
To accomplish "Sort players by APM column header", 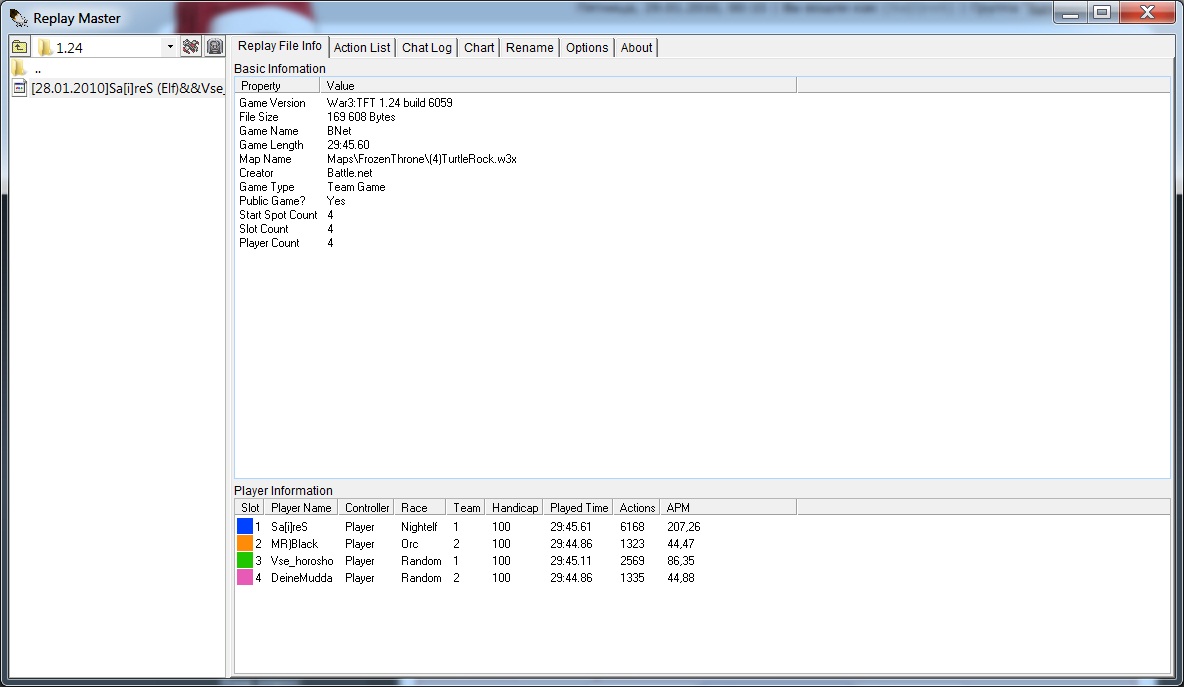I will 678,508.
